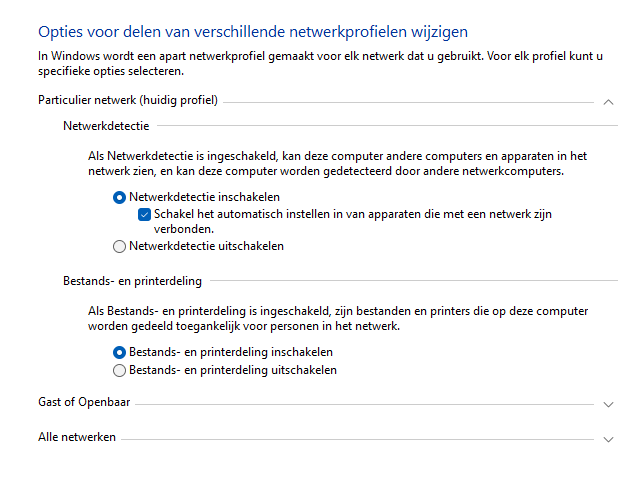Screen dimensions: 629x491
Task: Open the "Alle netwerken" profile header text
Action: (77, 437)
